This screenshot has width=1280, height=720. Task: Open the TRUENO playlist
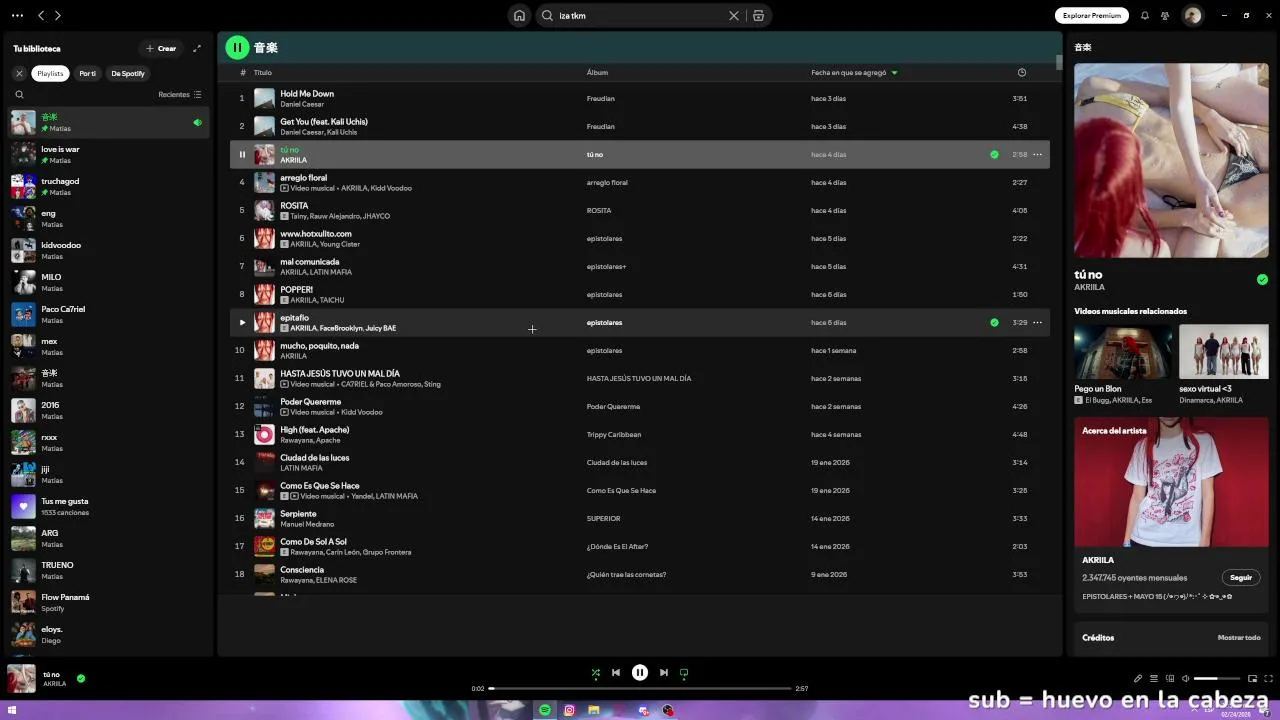[x=108, y=570]
